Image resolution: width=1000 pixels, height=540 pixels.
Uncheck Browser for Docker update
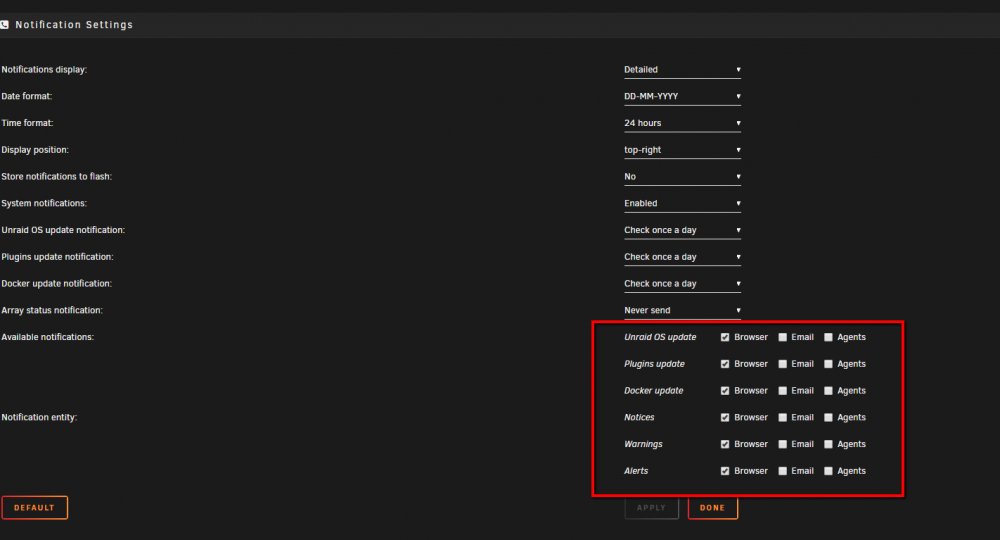tap(725, 391)
